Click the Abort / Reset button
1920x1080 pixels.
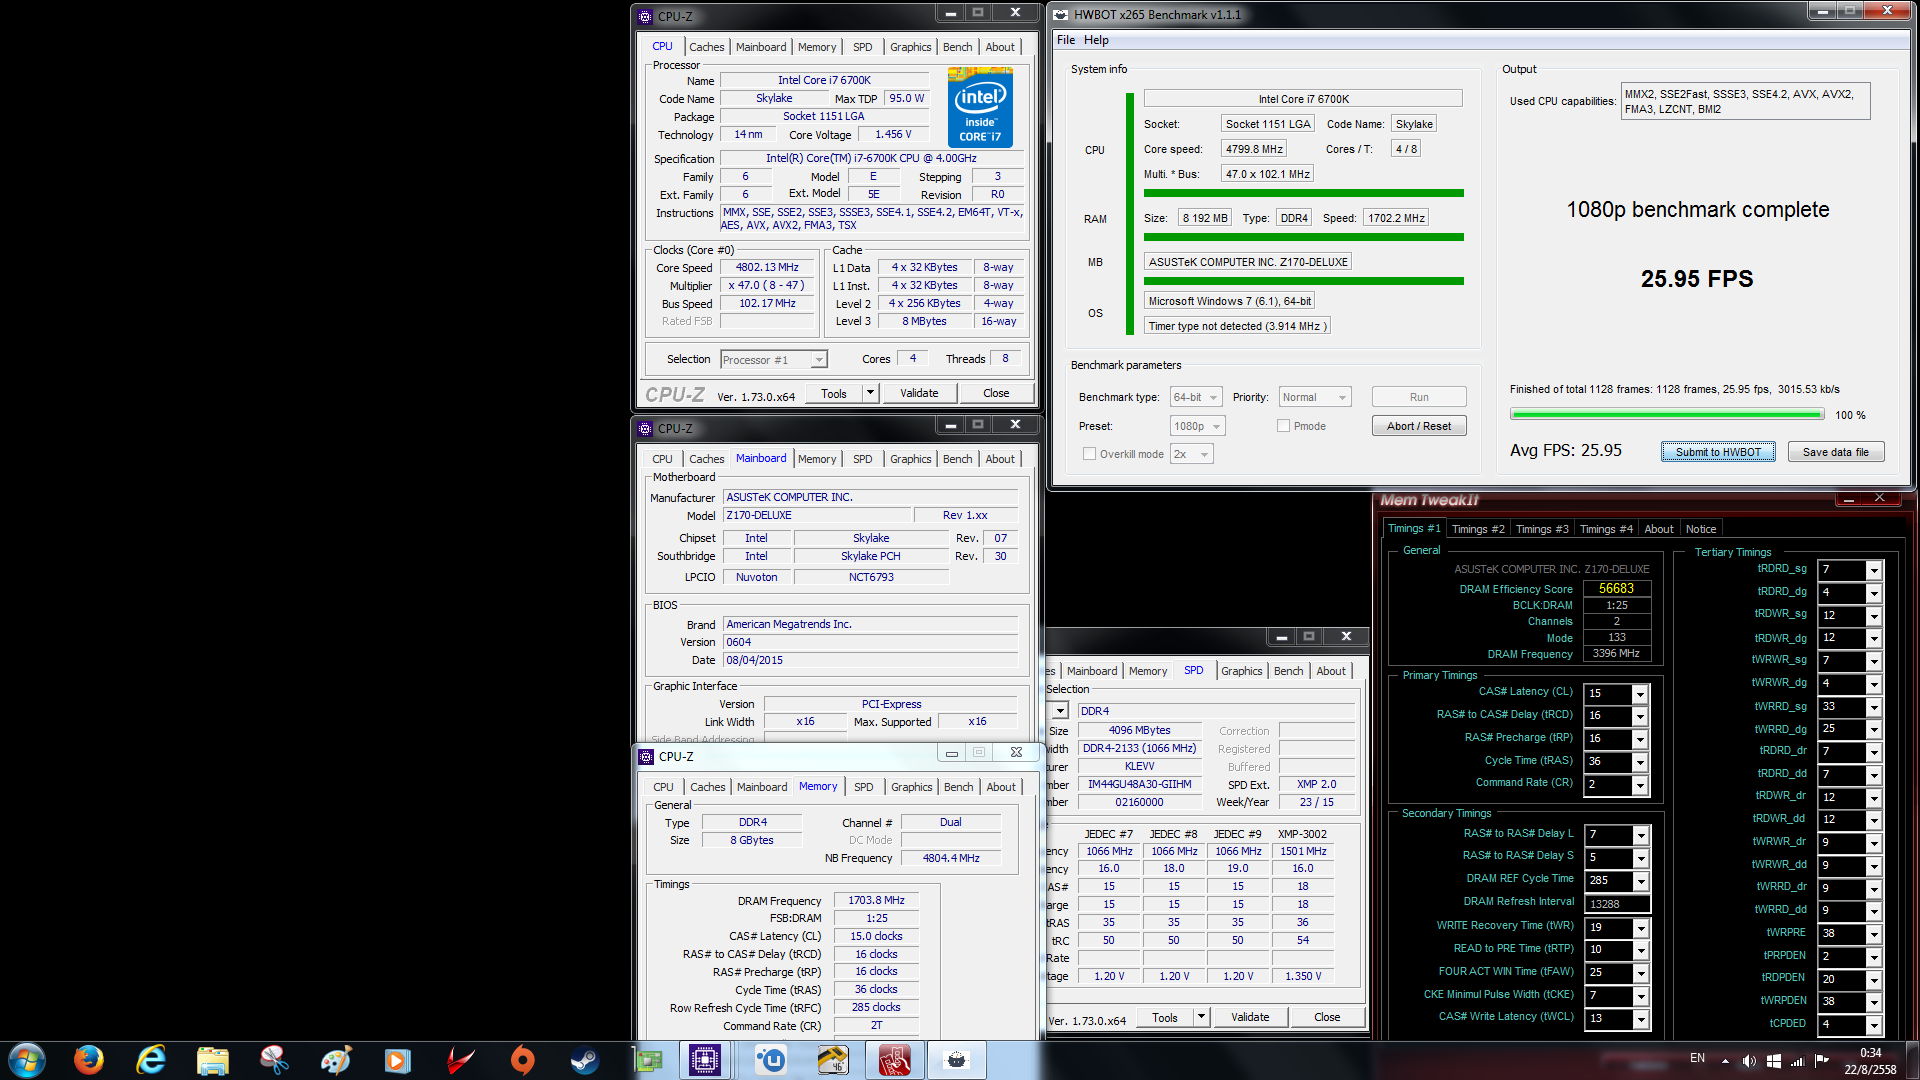[1419, 426]
